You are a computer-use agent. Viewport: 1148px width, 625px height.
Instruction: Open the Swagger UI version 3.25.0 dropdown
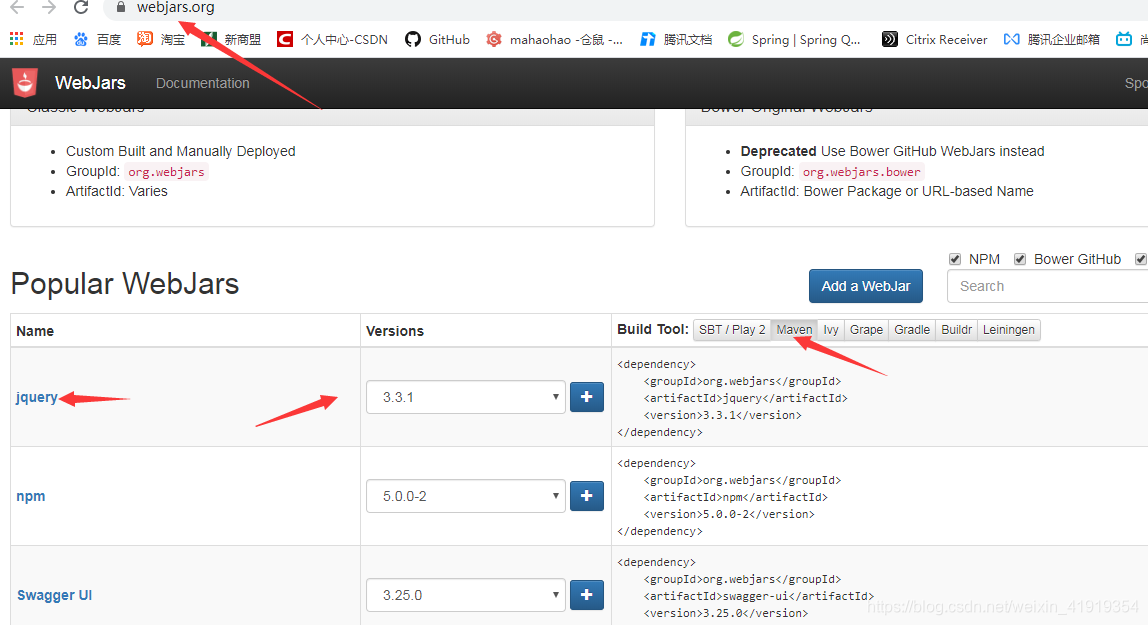click(466, 594)
